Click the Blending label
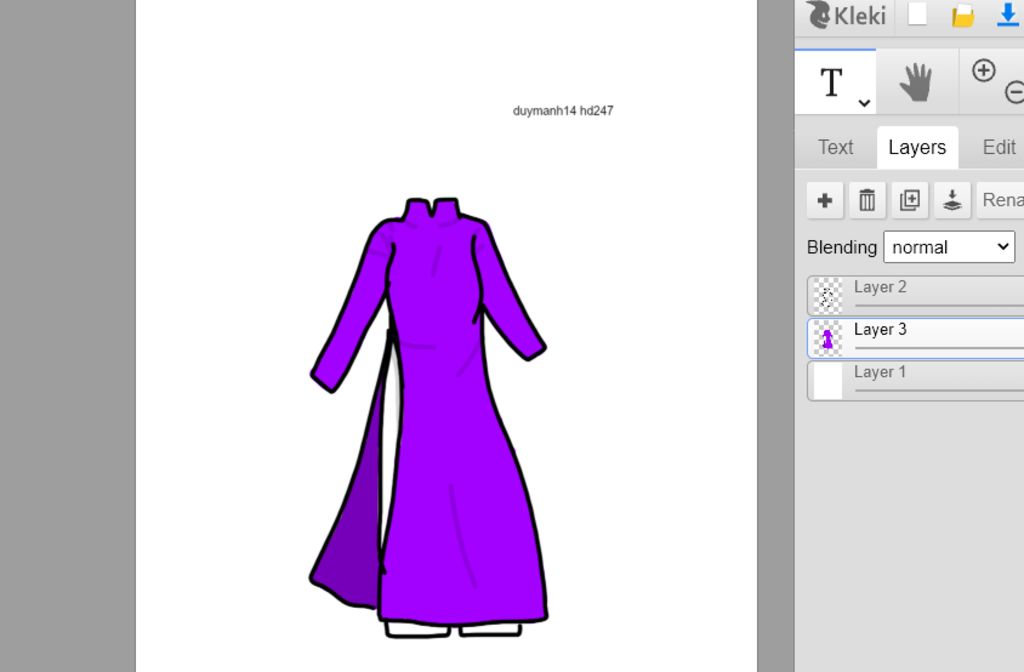 841,247
